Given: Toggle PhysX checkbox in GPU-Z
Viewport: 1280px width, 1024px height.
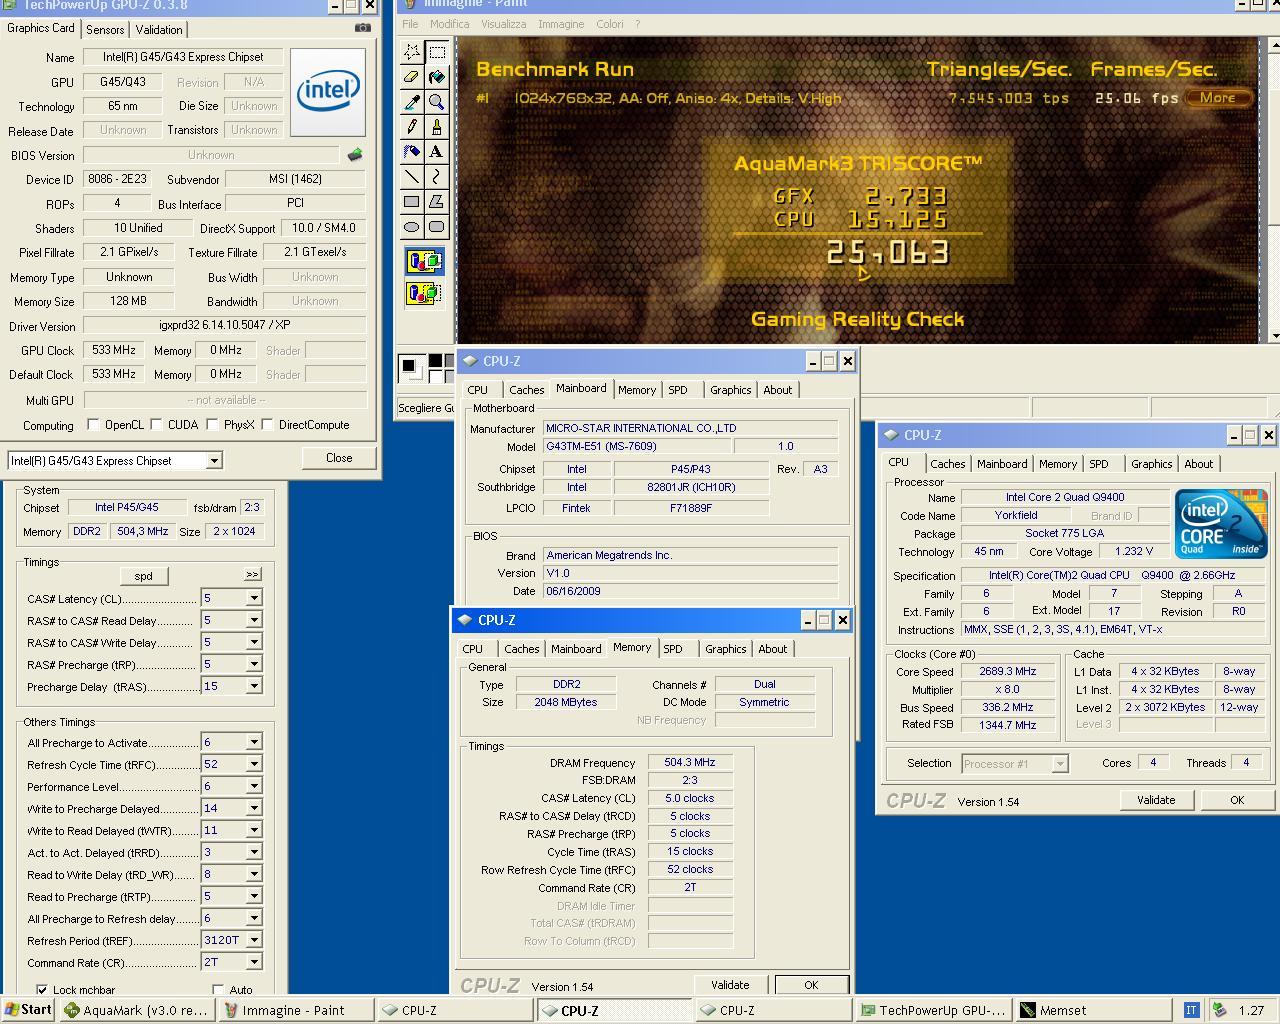Looking at the screenshot, I should [x=212, y=425].
